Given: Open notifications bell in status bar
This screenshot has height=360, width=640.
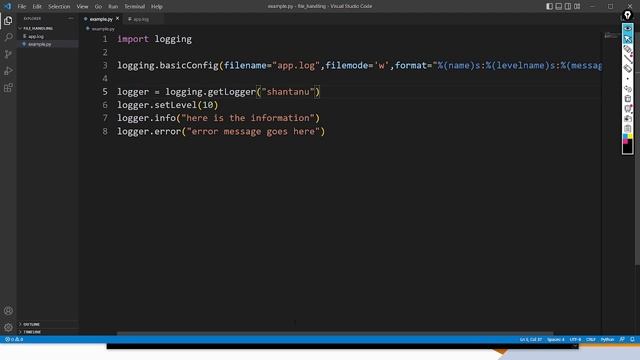Looking at the screenshot, I should (632, 340).
